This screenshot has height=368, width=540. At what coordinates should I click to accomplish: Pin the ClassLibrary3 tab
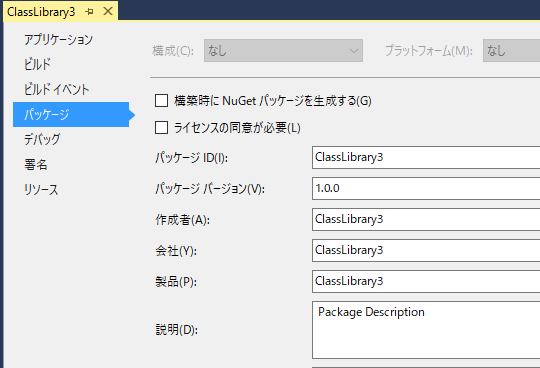[x=89, y=12]
